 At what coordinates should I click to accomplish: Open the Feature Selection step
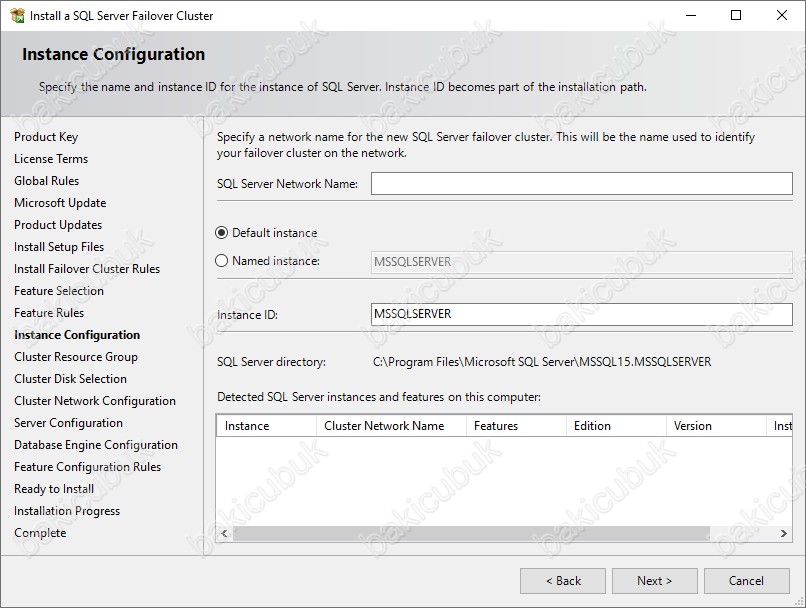[59, 291]
